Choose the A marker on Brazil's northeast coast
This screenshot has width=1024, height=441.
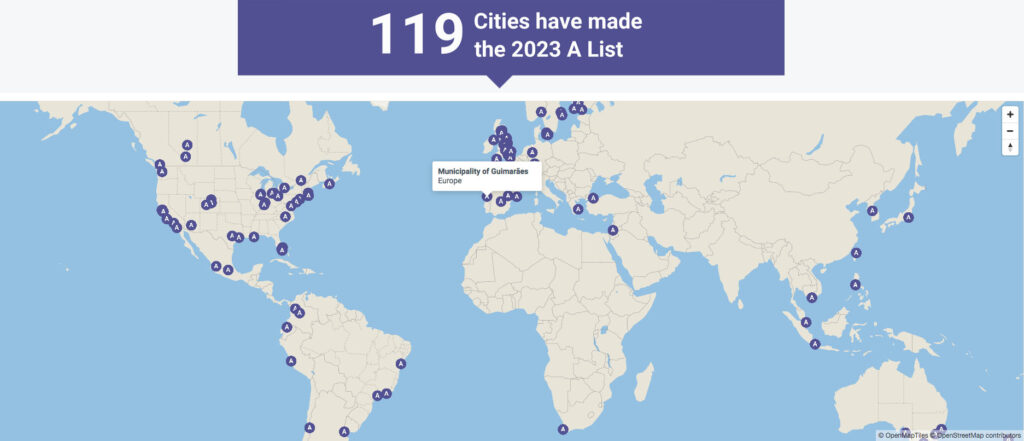click(x=401, y=363)
